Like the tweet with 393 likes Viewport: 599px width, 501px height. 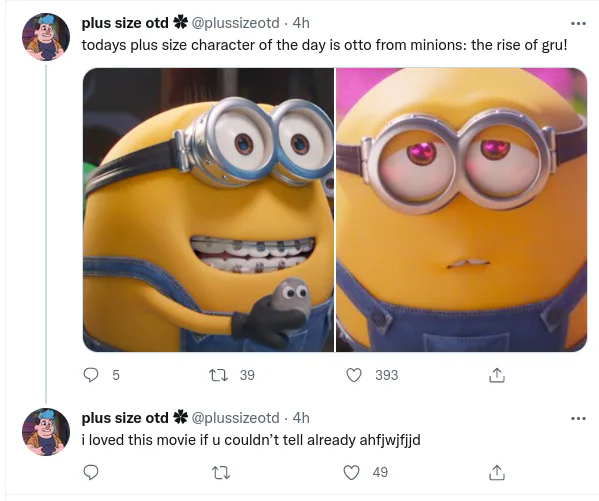[354, 375]
